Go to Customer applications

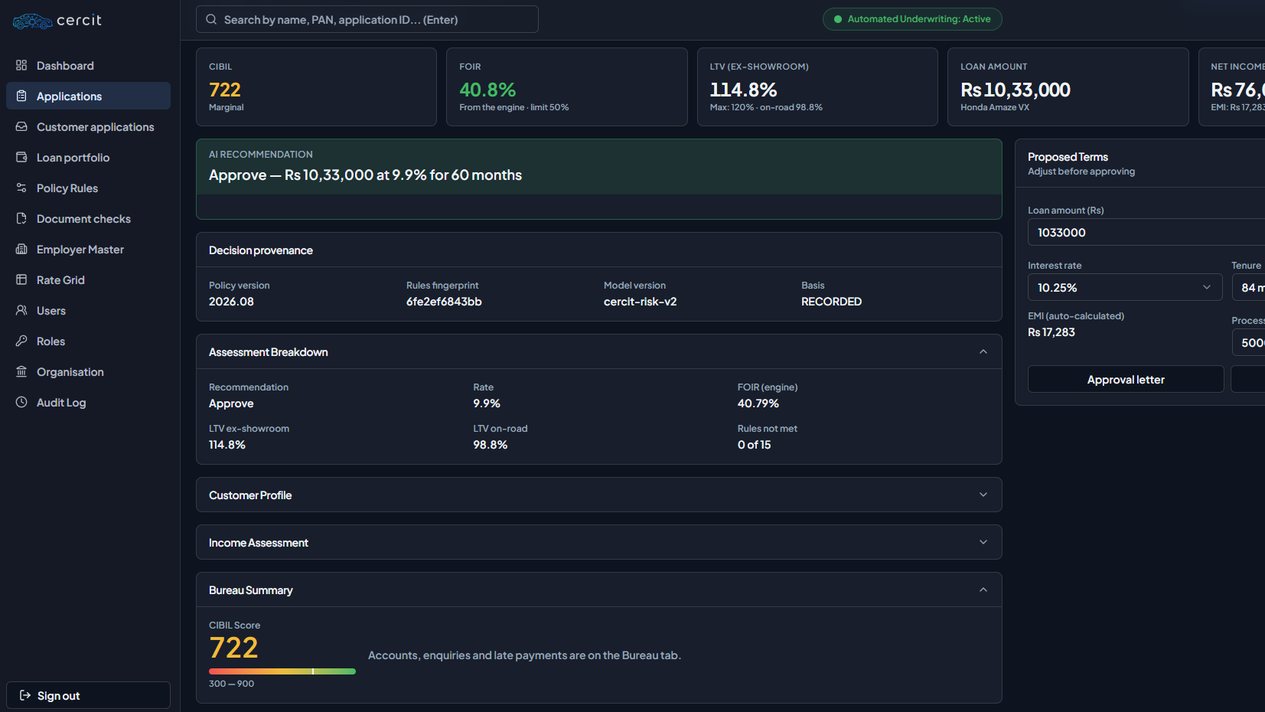88,127
